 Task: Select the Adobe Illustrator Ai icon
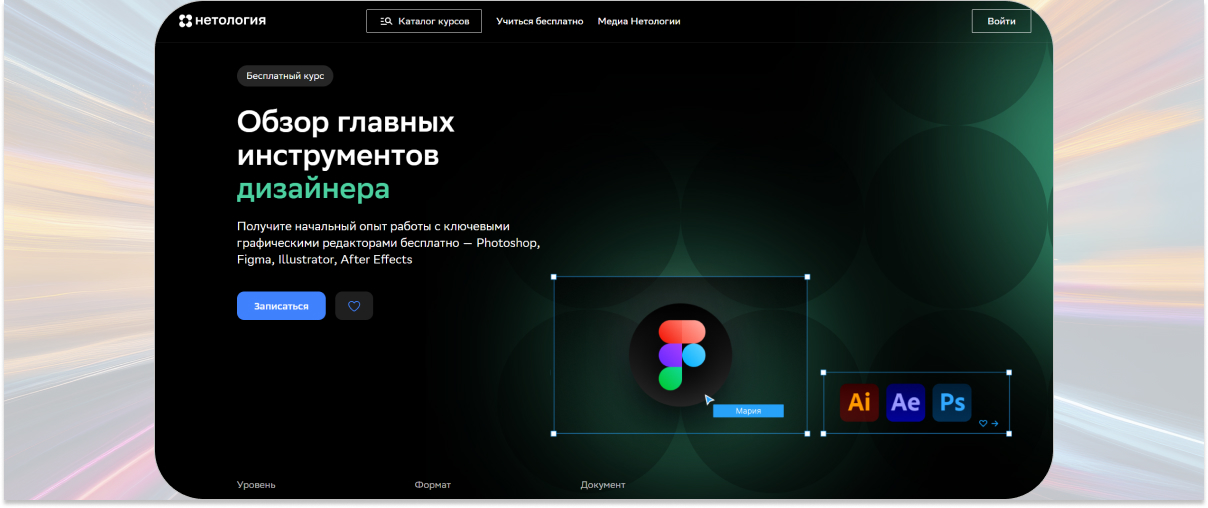pos(859,402)
